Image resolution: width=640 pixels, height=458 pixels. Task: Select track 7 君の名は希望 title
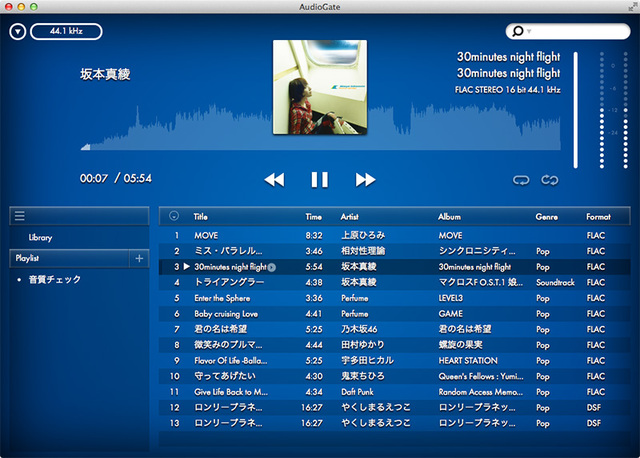[x=220, y=329]
